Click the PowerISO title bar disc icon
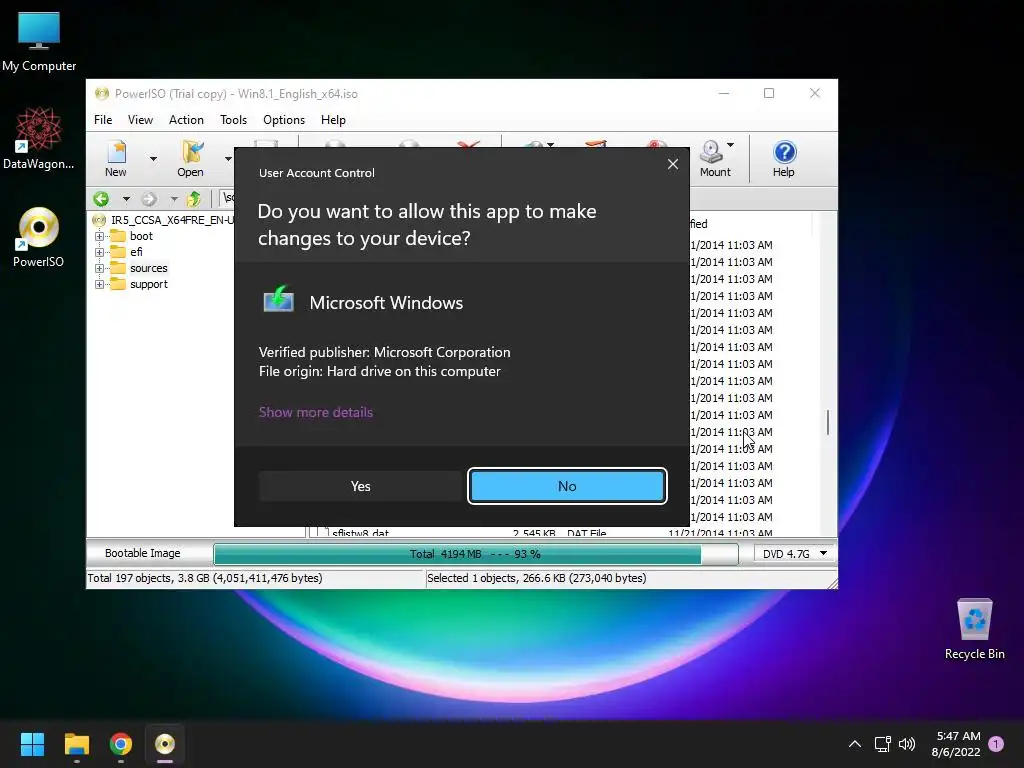 point(102,93)
